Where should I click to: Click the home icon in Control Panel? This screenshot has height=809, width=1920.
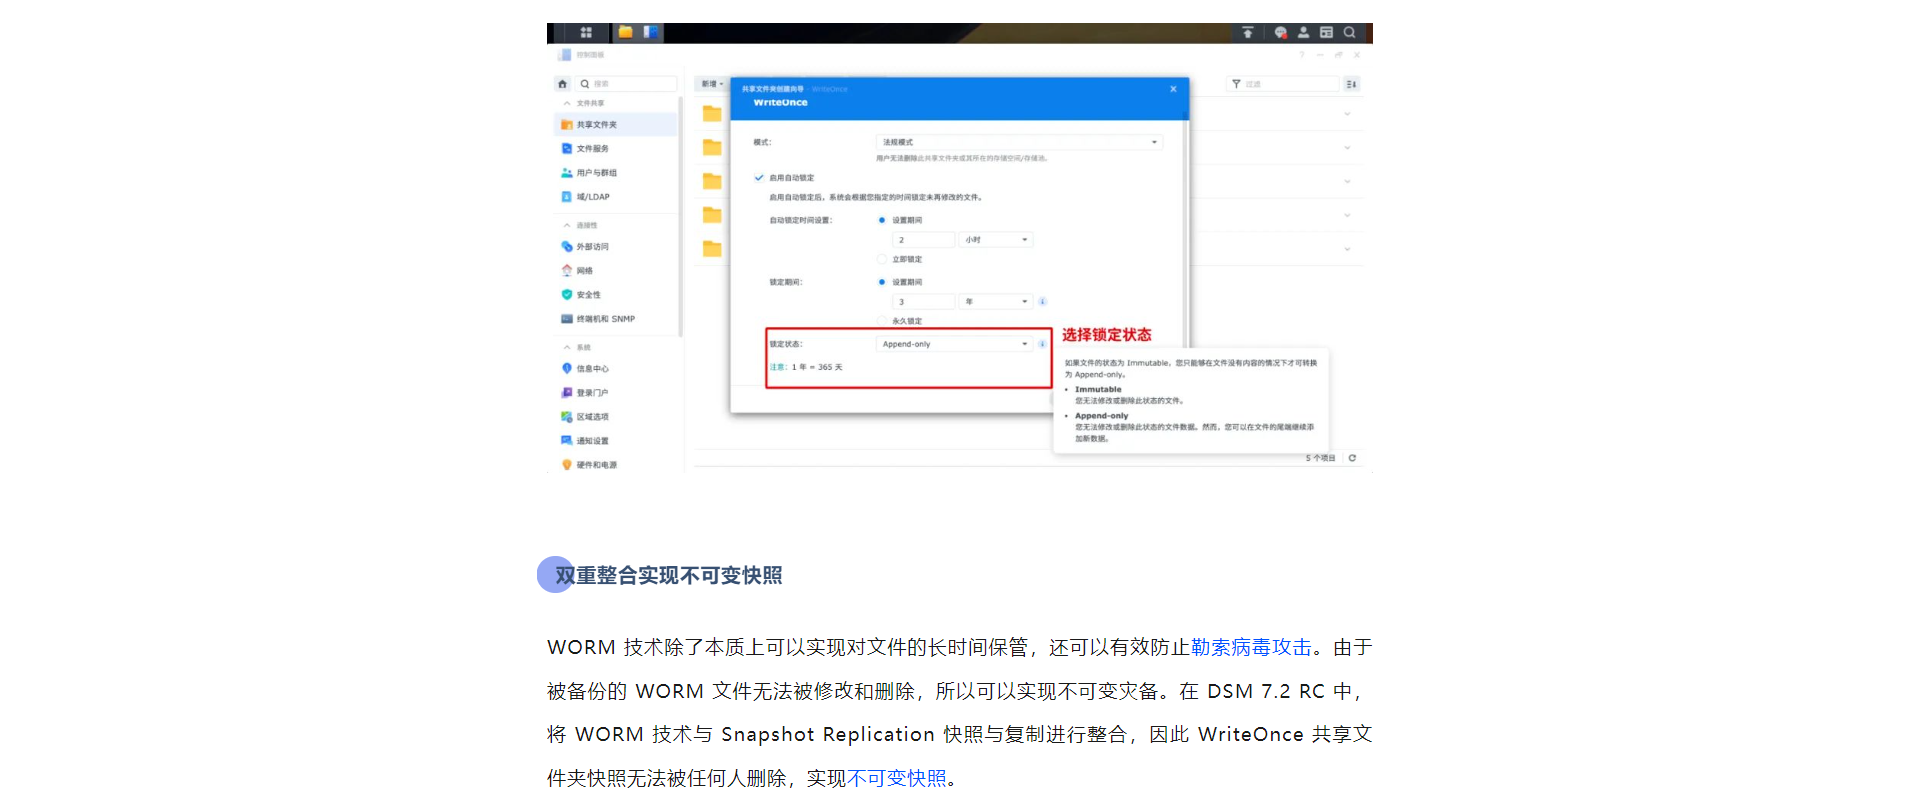pos(563,84)
